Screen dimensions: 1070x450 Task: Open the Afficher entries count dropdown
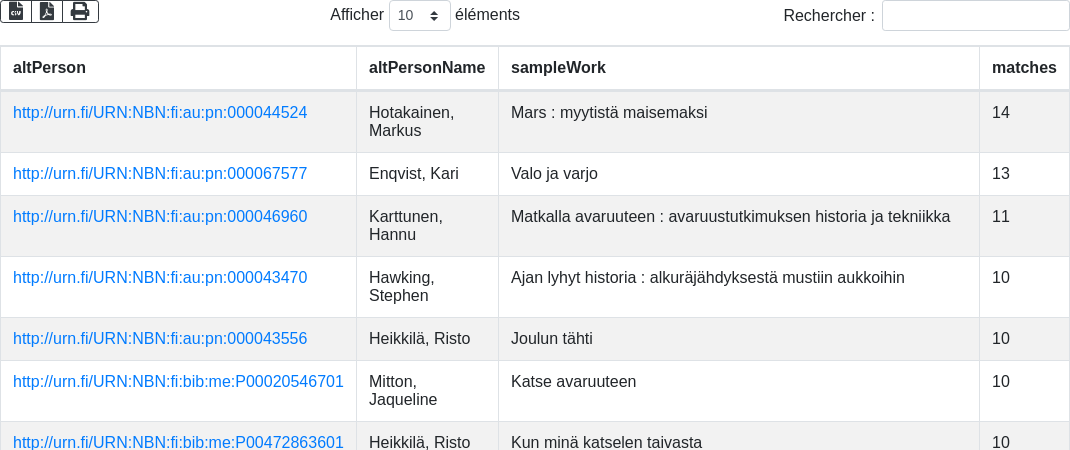(x=419, y=16)
